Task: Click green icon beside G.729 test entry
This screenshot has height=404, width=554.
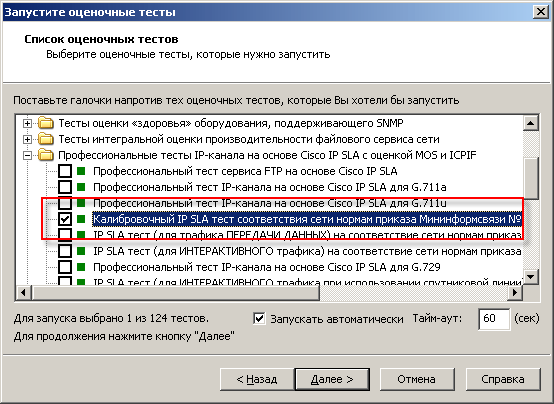Action: (x=81, y=267)
